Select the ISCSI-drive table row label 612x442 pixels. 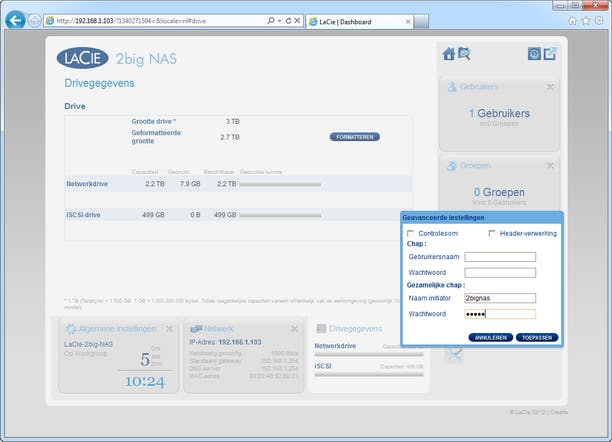[83, 215]
